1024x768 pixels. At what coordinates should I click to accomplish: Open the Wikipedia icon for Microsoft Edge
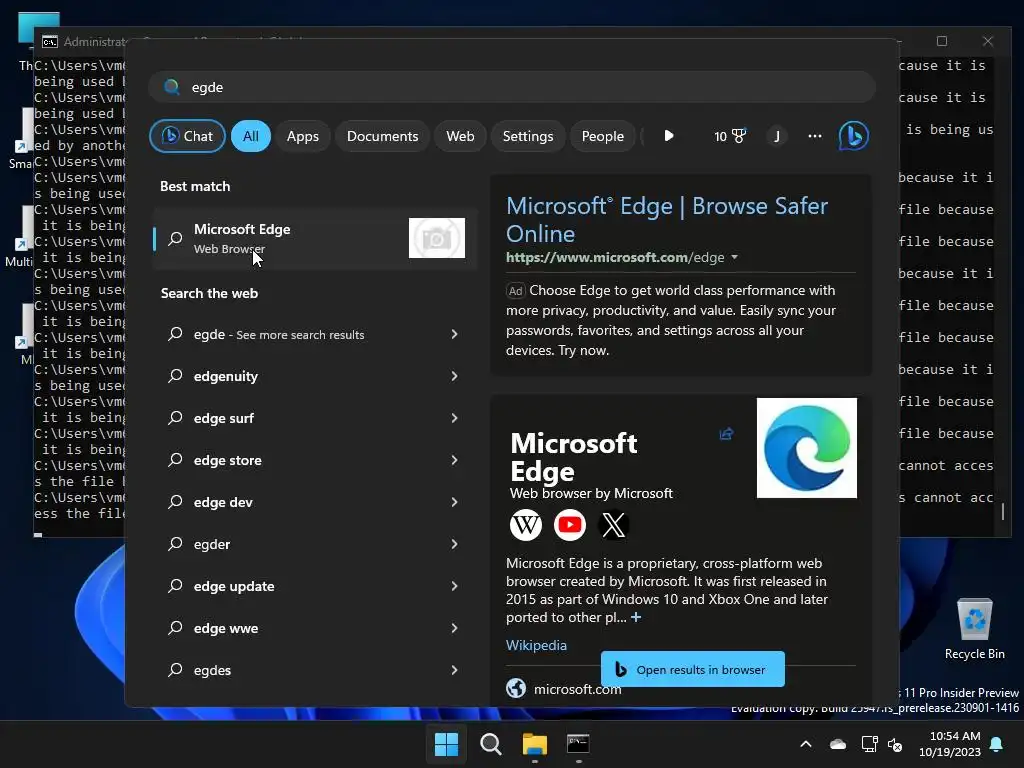point(526,524)
